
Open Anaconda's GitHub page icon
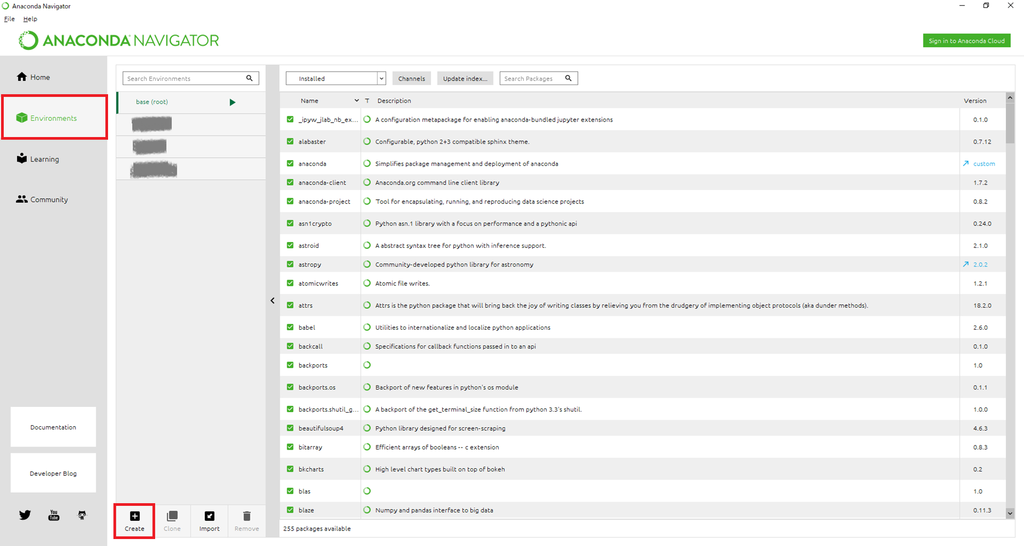coord(82,515)
